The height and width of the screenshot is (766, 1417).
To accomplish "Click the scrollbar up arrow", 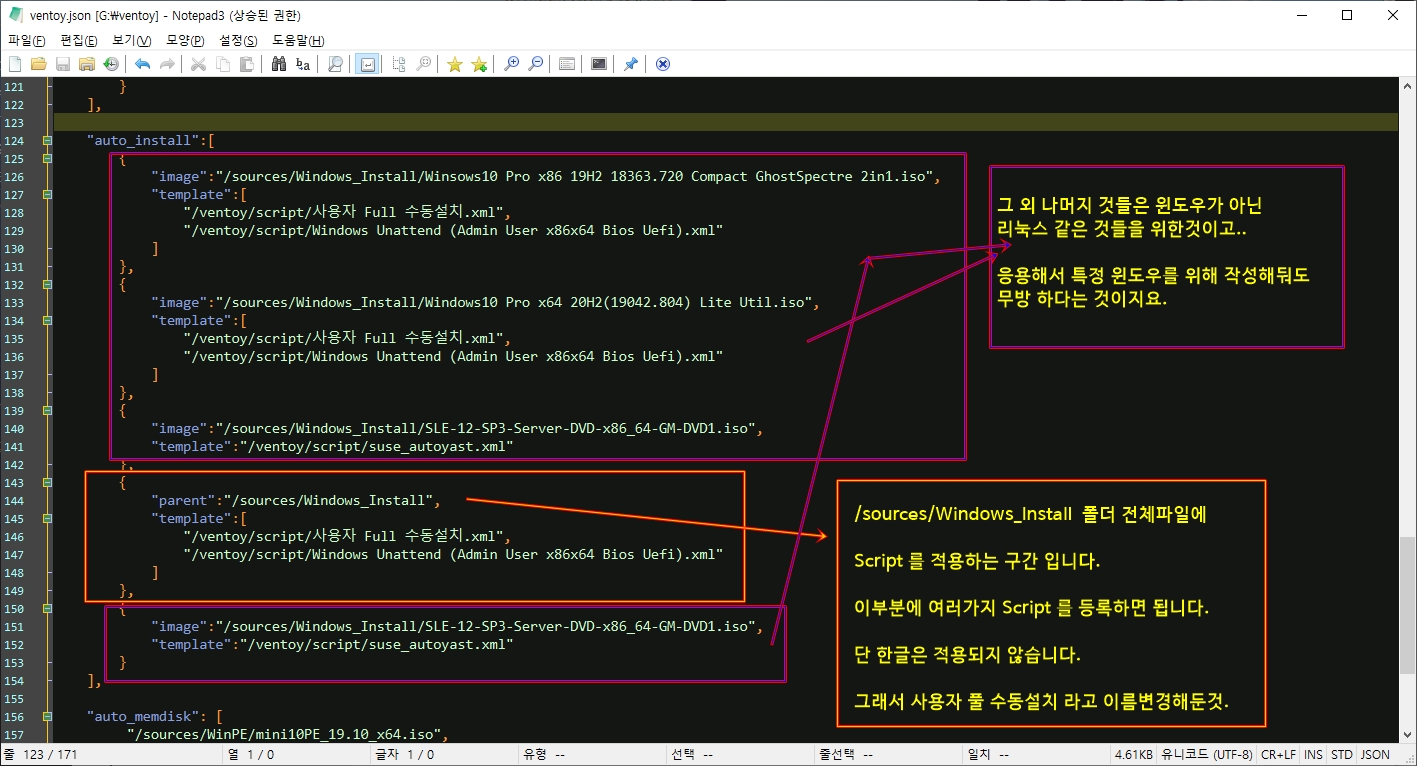I will pyautogui.click(x=1408, y=86).
